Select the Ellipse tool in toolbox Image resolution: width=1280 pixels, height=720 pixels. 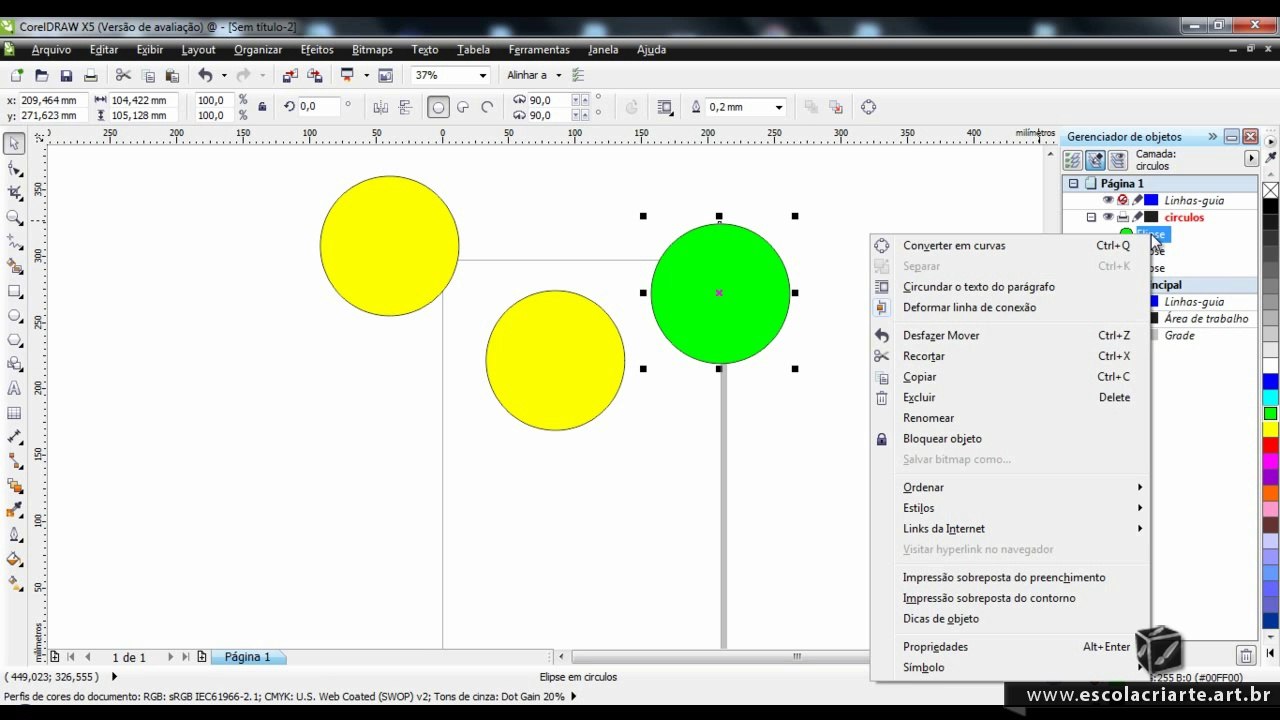pos(14,315)
